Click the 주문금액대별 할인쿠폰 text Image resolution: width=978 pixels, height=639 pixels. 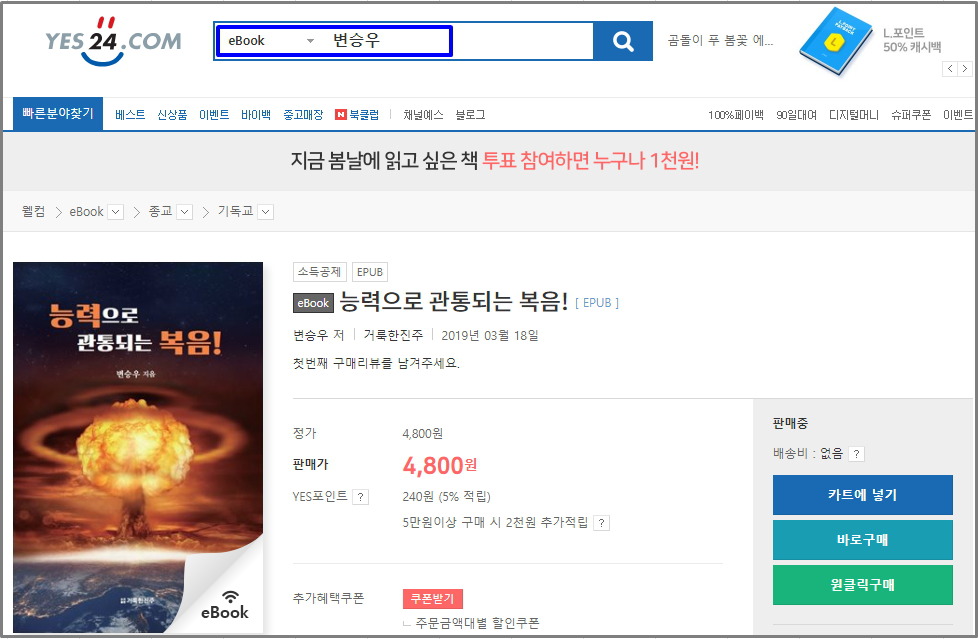tap(478, 623)
